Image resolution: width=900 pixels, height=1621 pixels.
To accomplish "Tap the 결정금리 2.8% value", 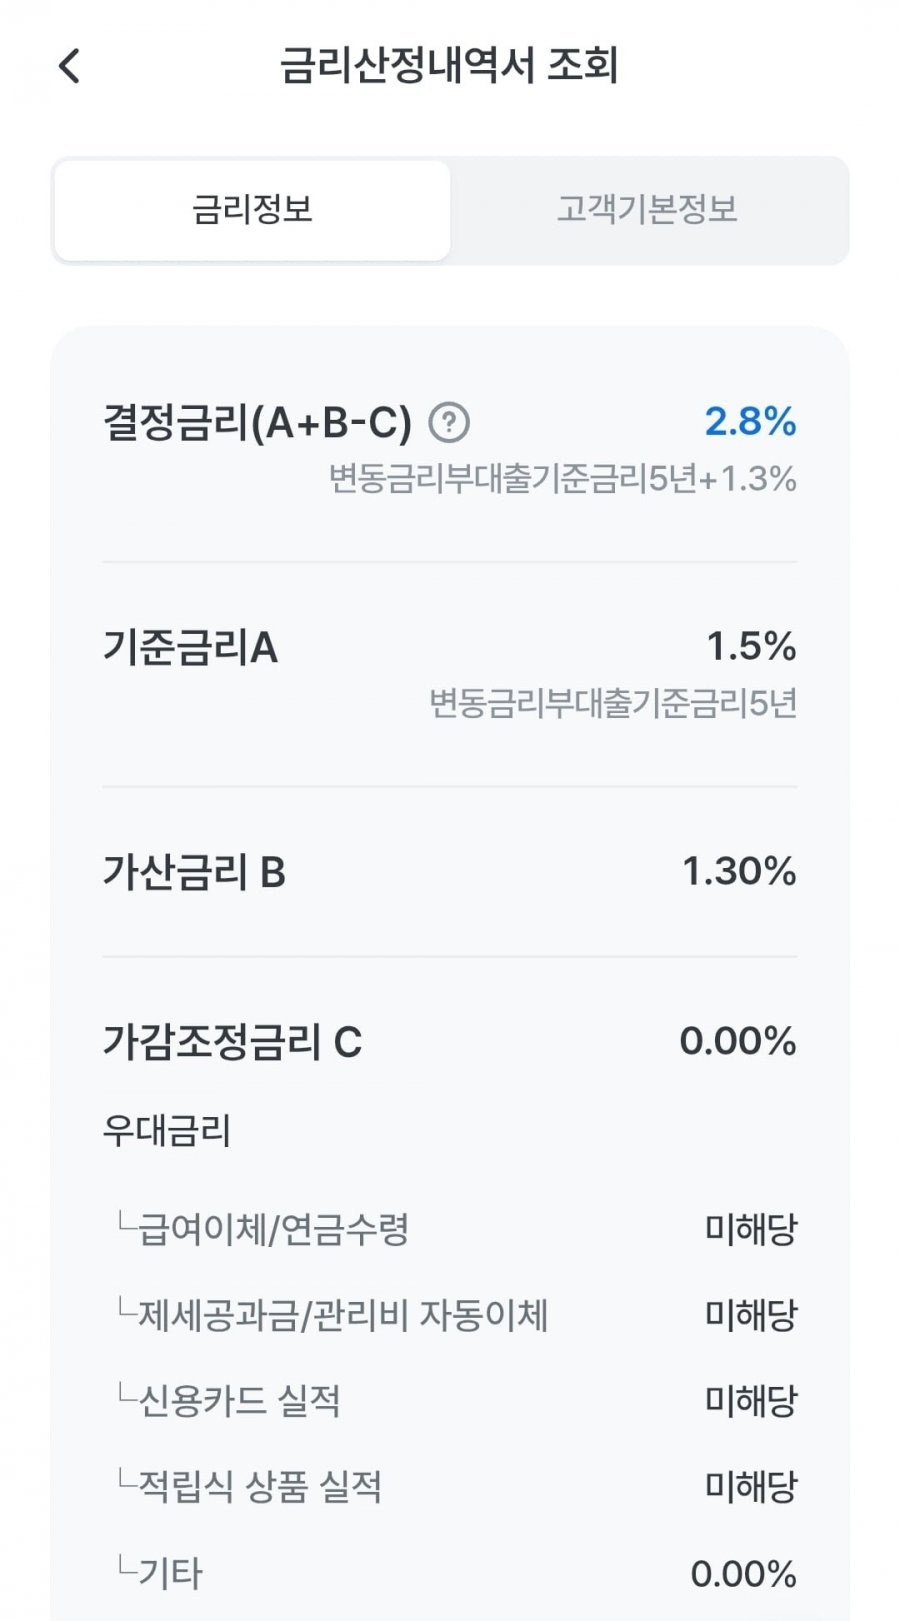I will pos(750,421).
